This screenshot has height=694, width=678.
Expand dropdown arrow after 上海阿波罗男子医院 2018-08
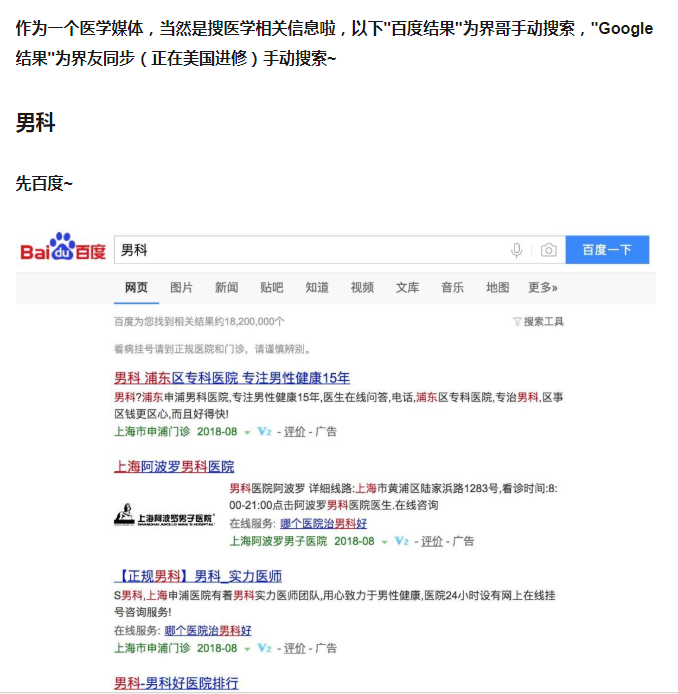pyautogui.click(x=385, y=542)
